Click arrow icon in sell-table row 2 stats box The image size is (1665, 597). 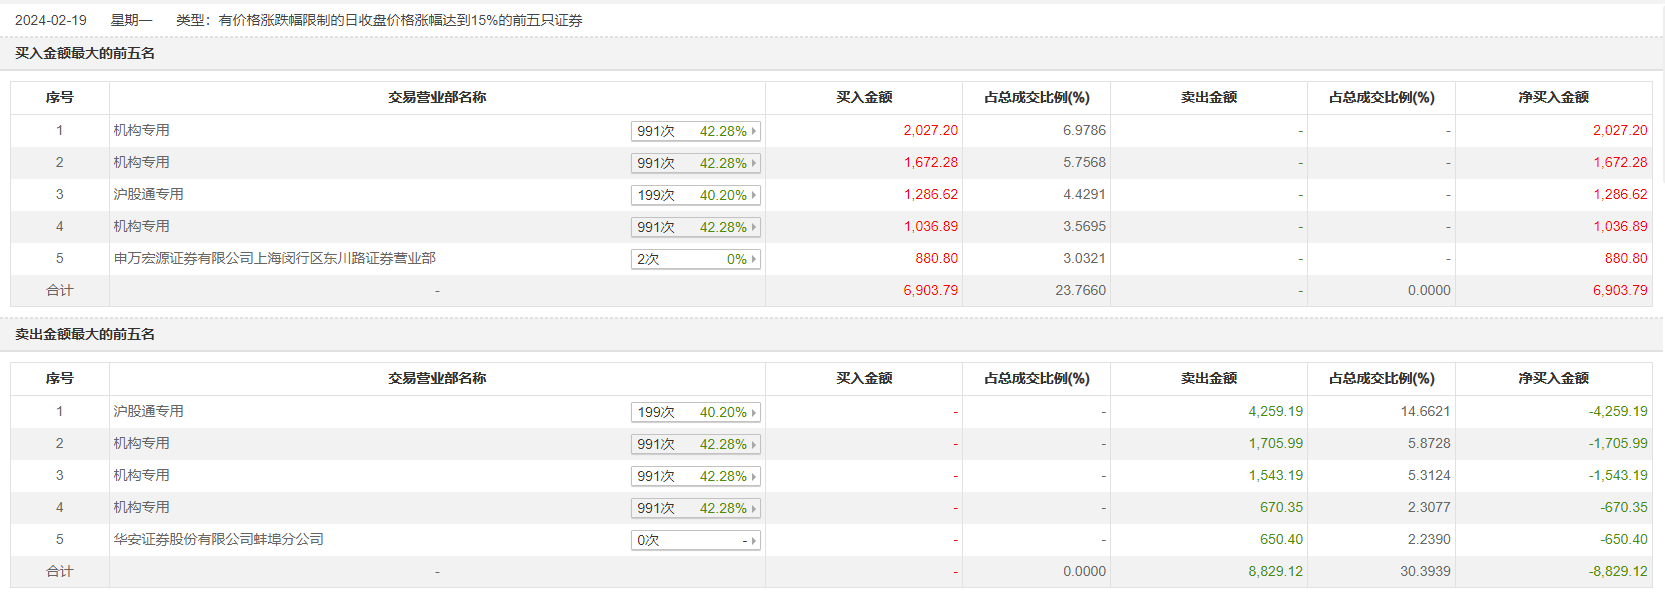point(754,444)
